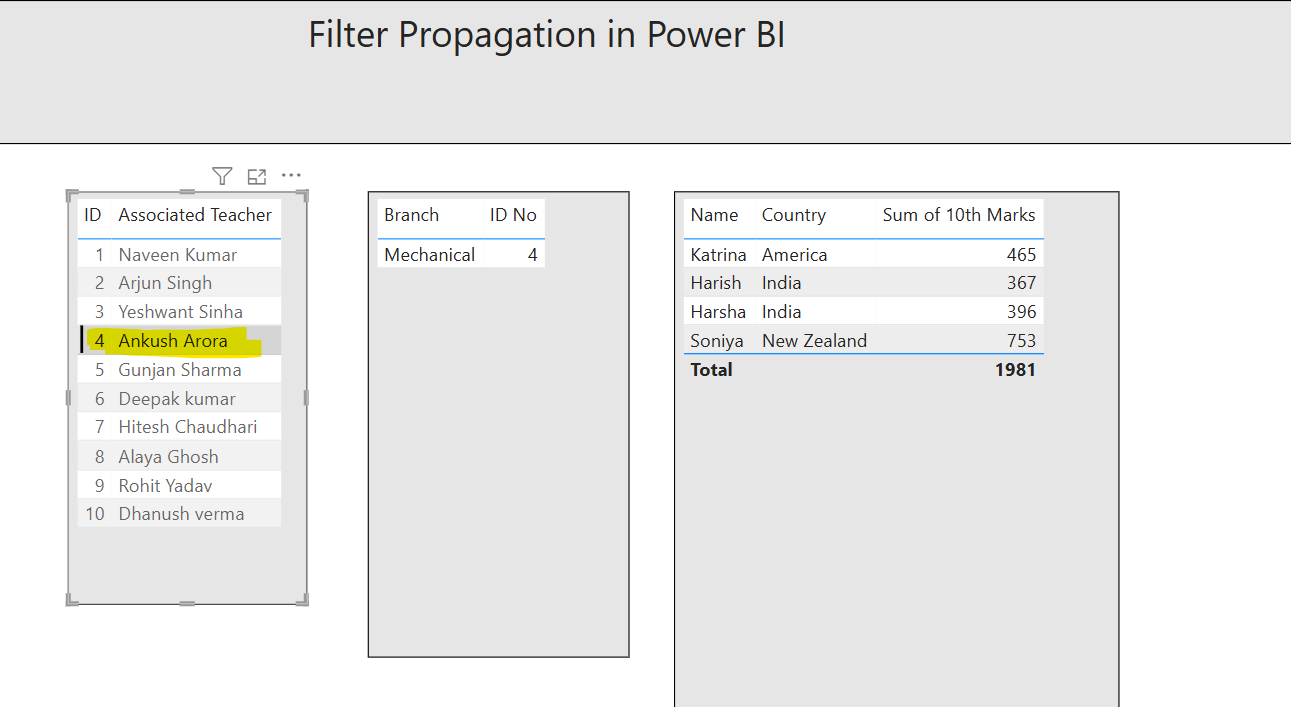This screenshot has width=1291, height=707.
Task: Enter focus mode on the teacher visual
Action: point(256,175)
